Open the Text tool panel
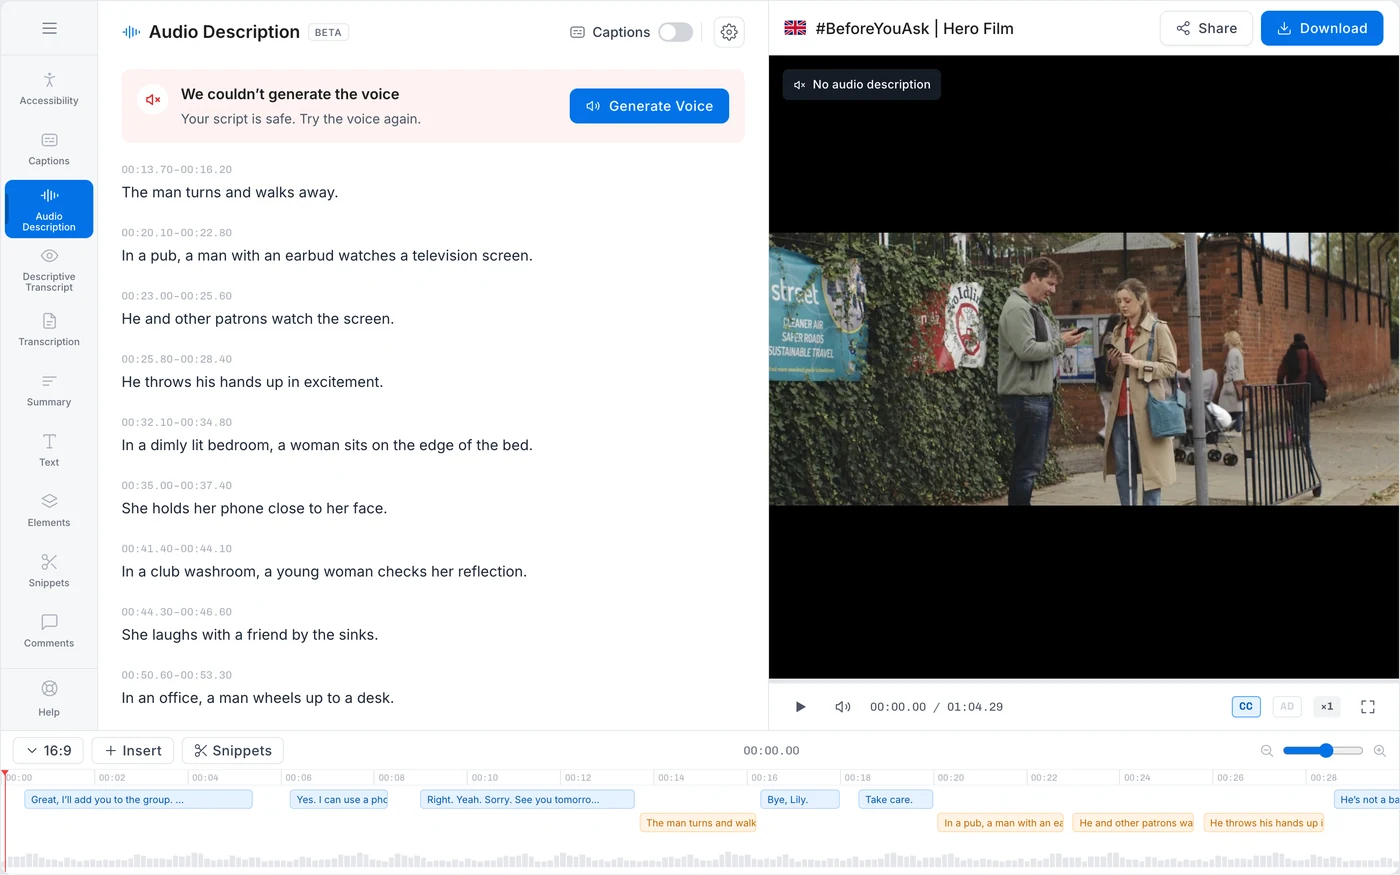This screenshot has width=1400, height=875. coord(49,450)
